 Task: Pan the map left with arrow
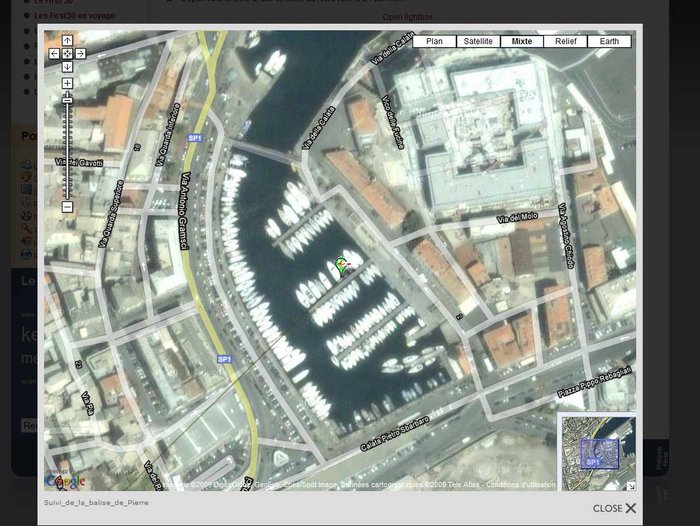click(54, 54)
